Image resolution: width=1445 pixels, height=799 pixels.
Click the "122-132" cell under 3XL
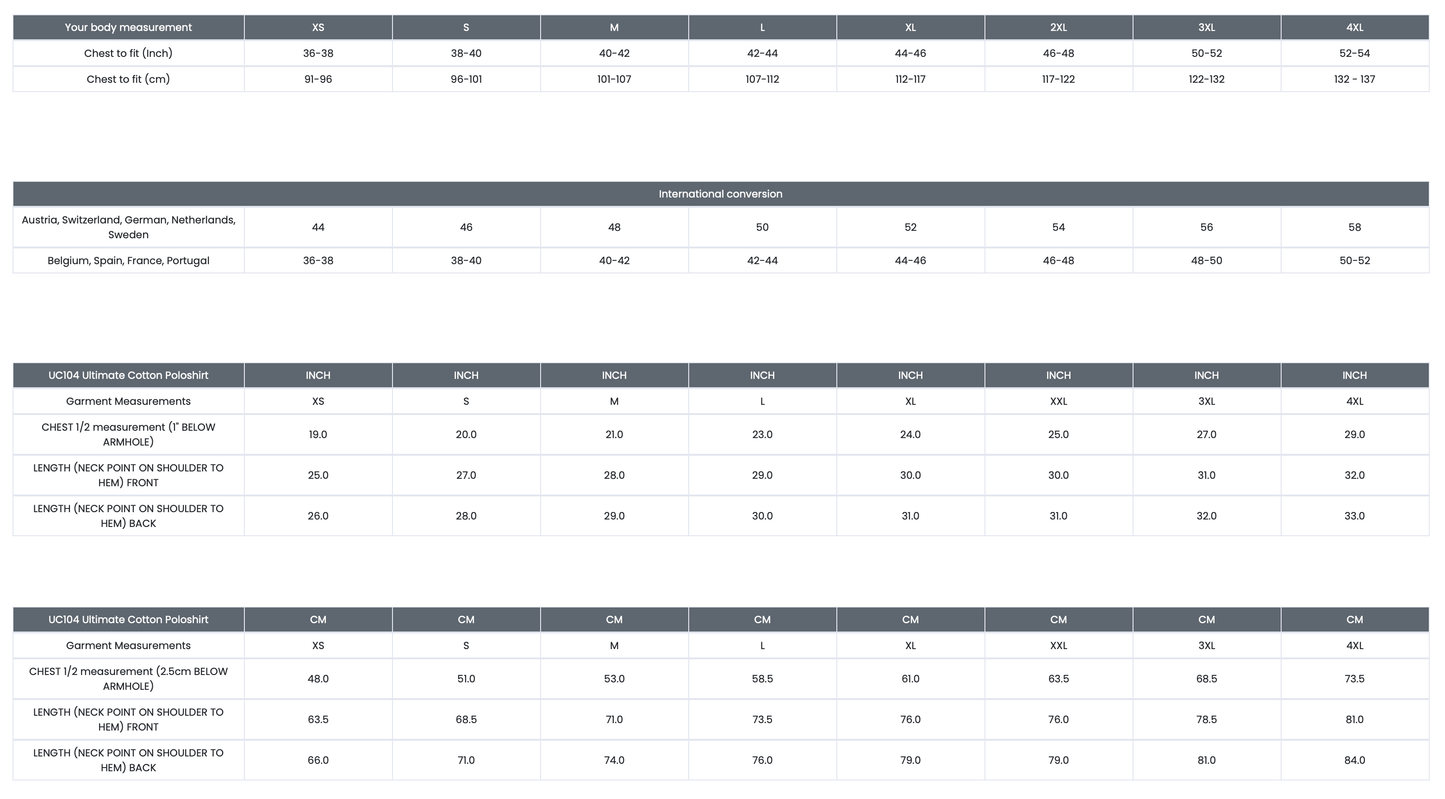(1206, 79)
